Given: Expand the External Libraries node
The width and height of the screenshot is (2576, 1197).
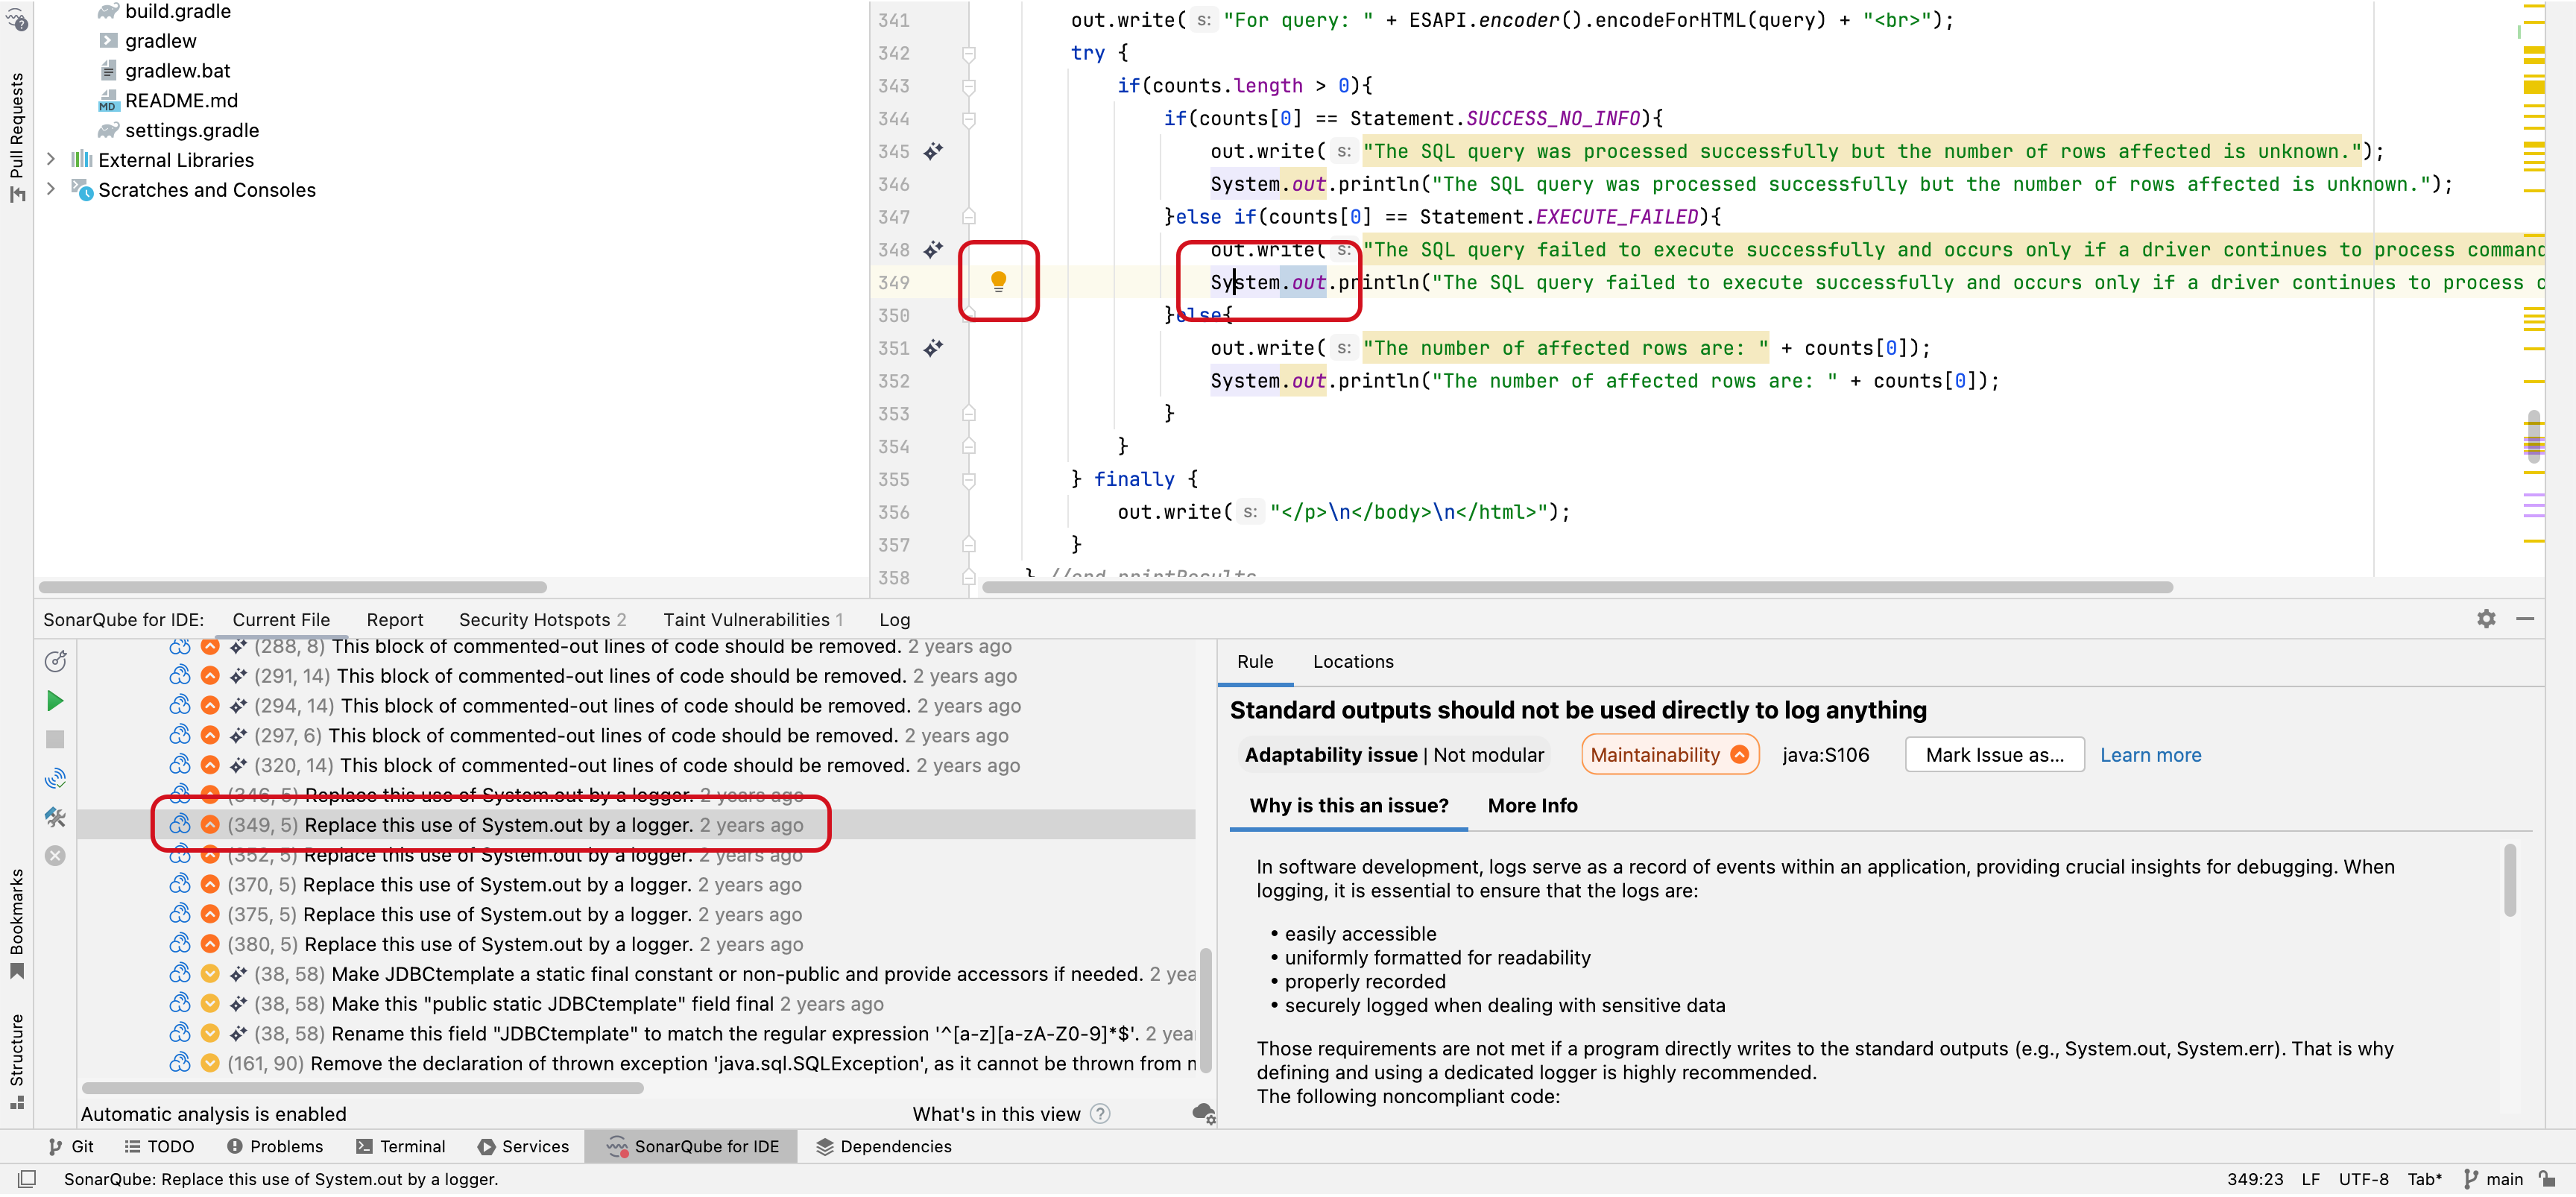Looking at the screenshot, I should (51, 160).
